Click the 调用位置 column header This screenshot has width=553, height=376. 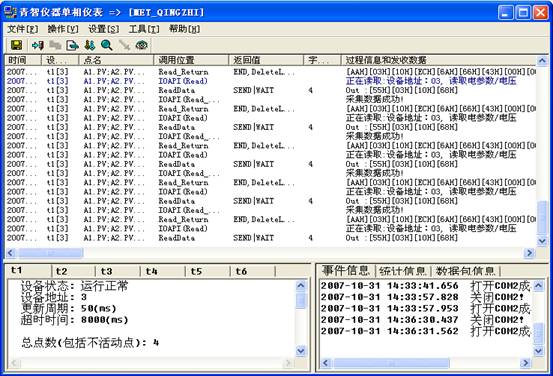[x=191, y=60]
